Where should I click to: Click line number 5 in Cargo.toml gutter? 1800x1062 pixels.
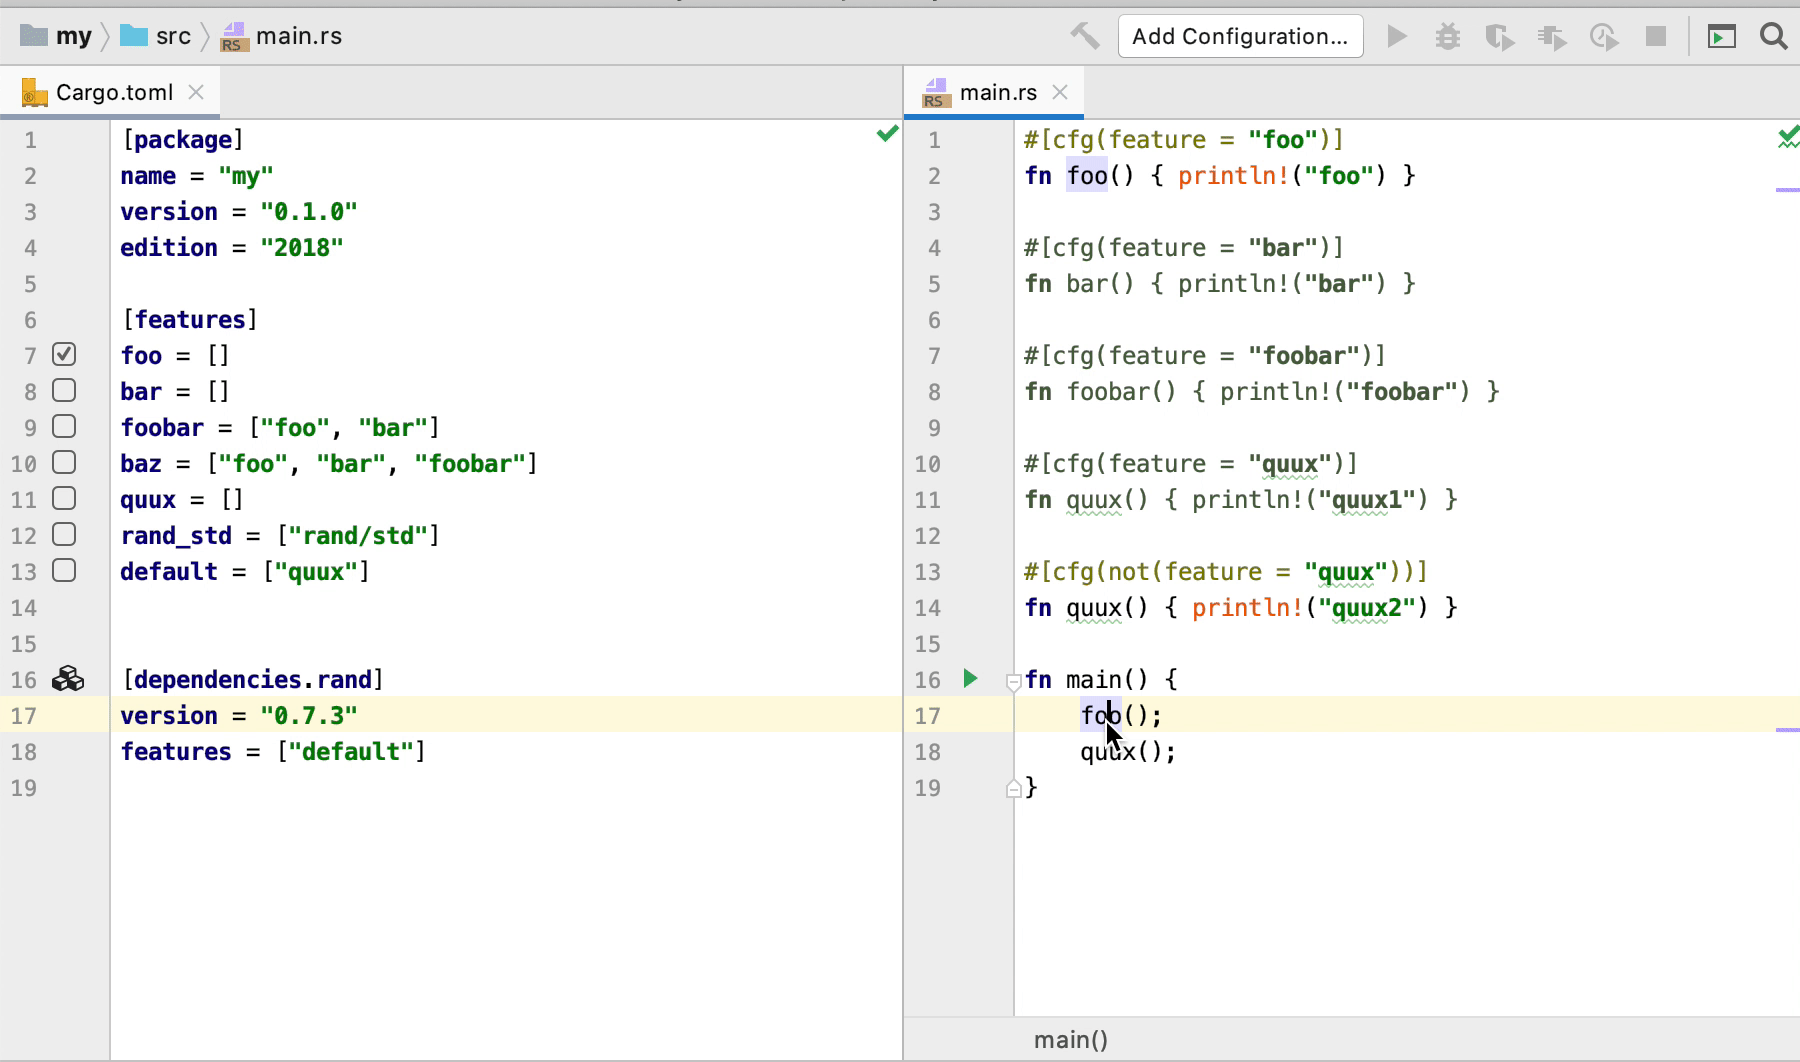pyautogui.click(x=30, y=284)
